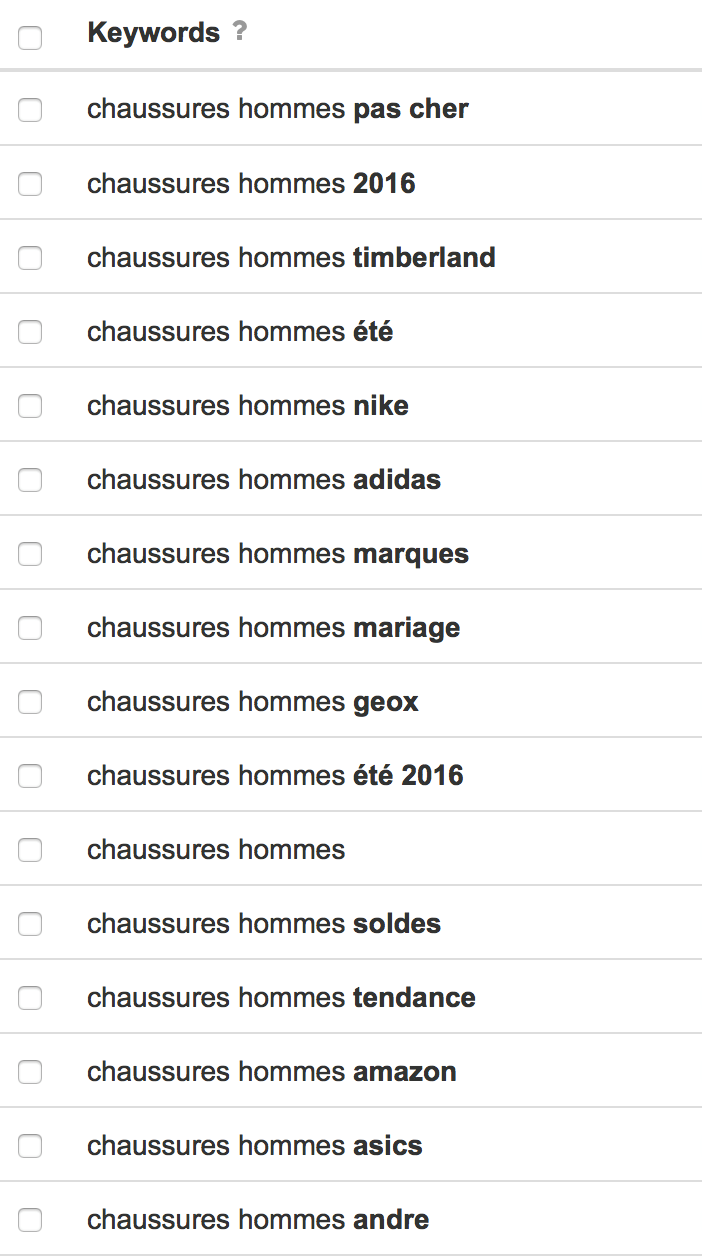Select checkbox for 'chaussures hommes 2016' row
Viewport: 702px width, 1258px height.
coord(30,184)
